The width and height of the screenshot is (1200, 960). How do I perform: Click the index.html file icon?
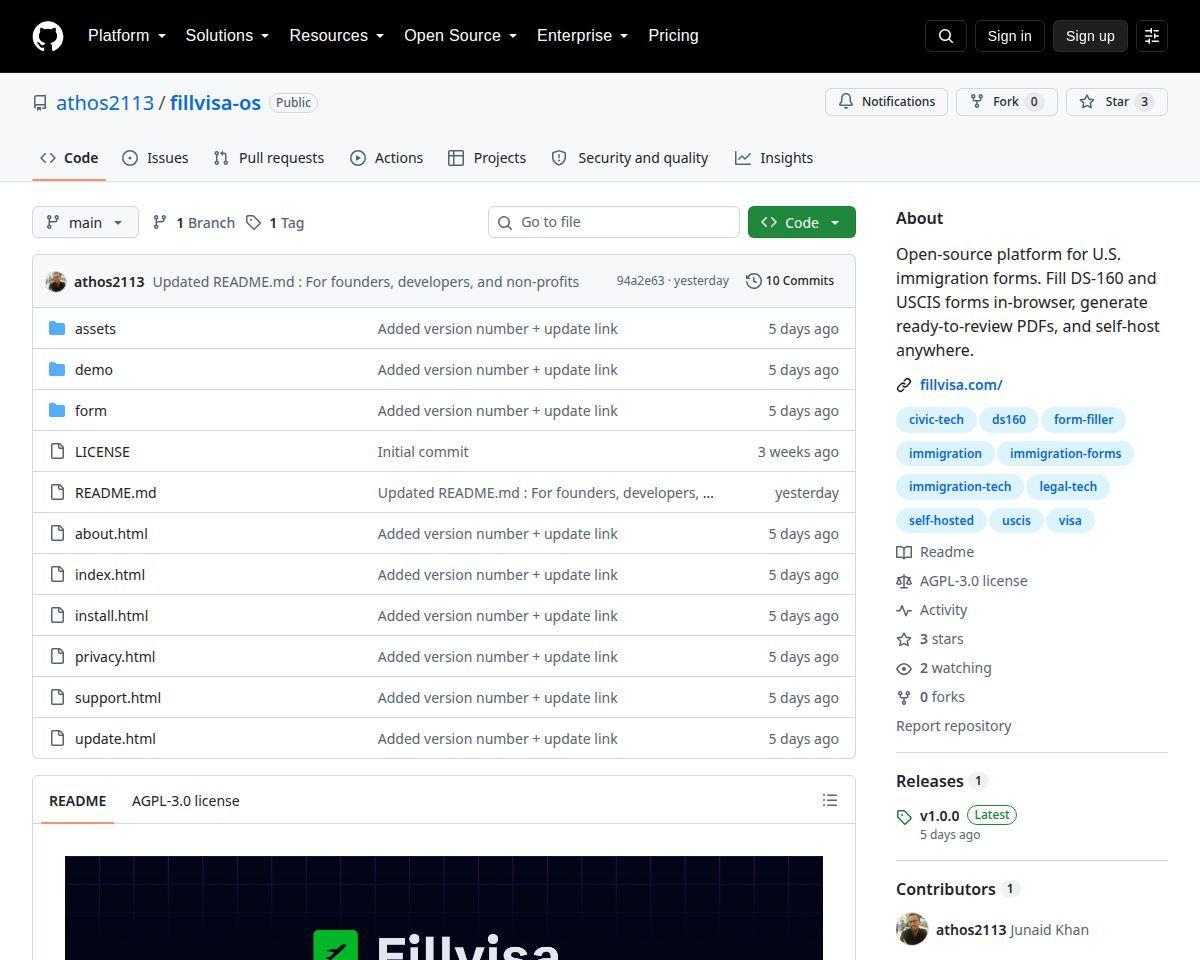[57, 574]
